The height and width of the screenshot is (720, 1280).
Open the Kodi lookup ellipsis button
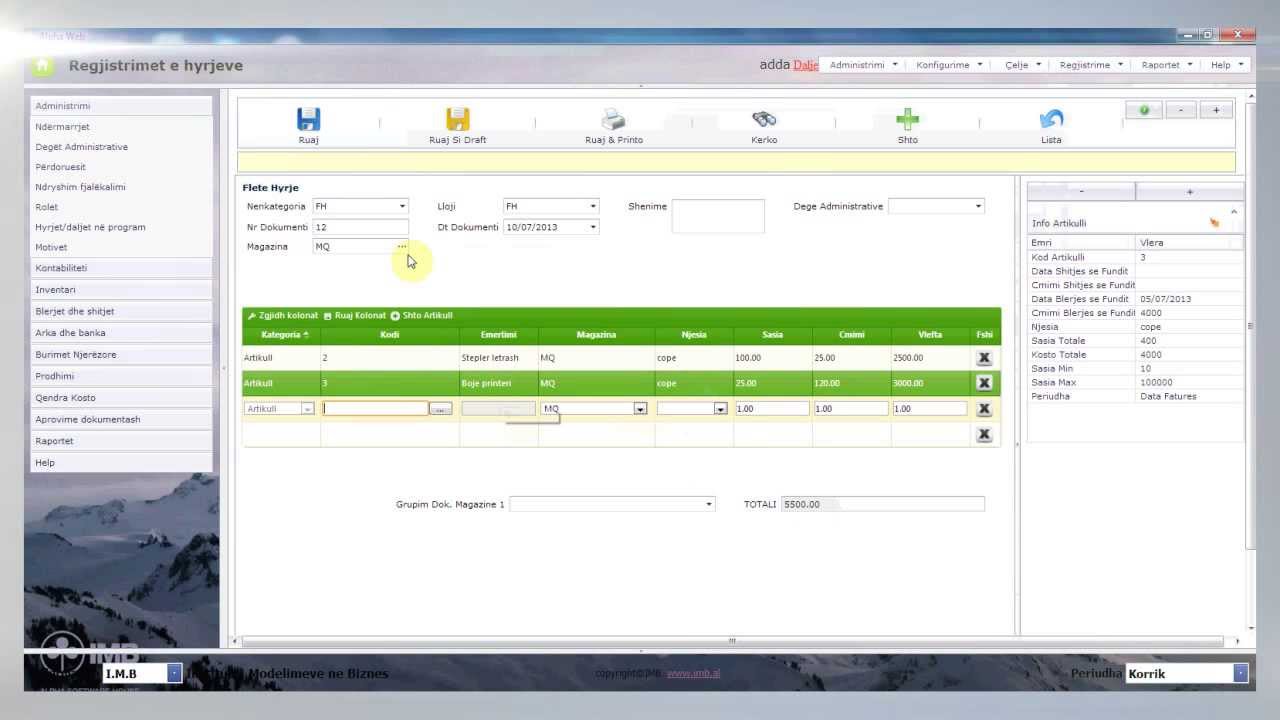(441, 408)
